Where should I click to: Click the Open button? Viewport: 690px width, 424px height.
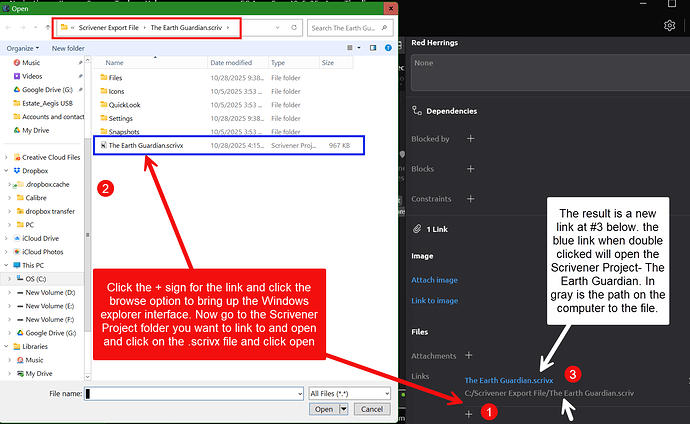(323, 408)
